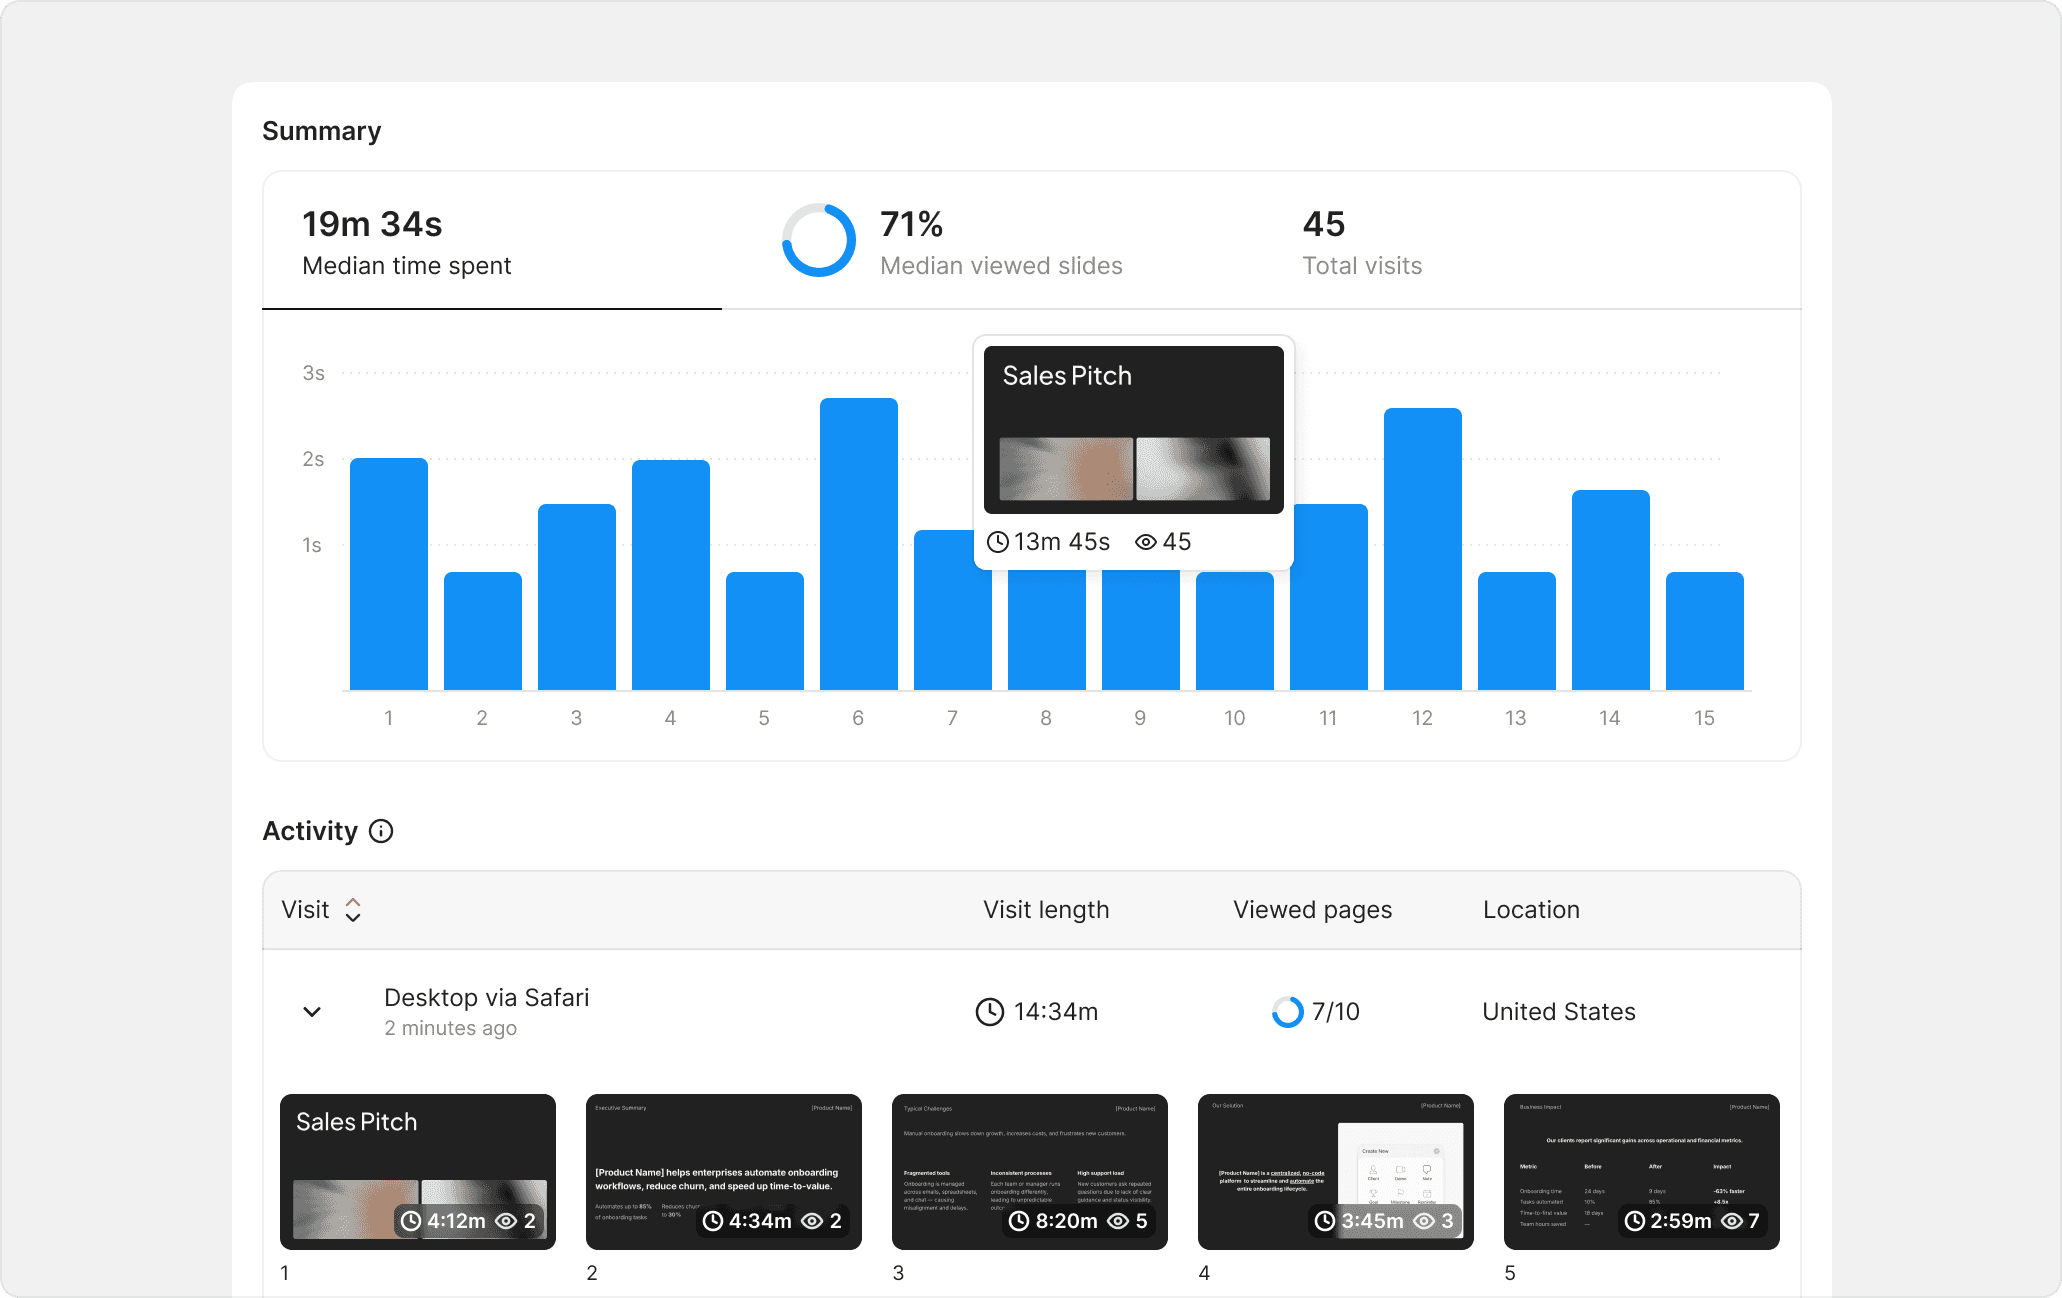
Task: Click clock icon beside 2:59m on slide 5
Action: (1635, 1221)
